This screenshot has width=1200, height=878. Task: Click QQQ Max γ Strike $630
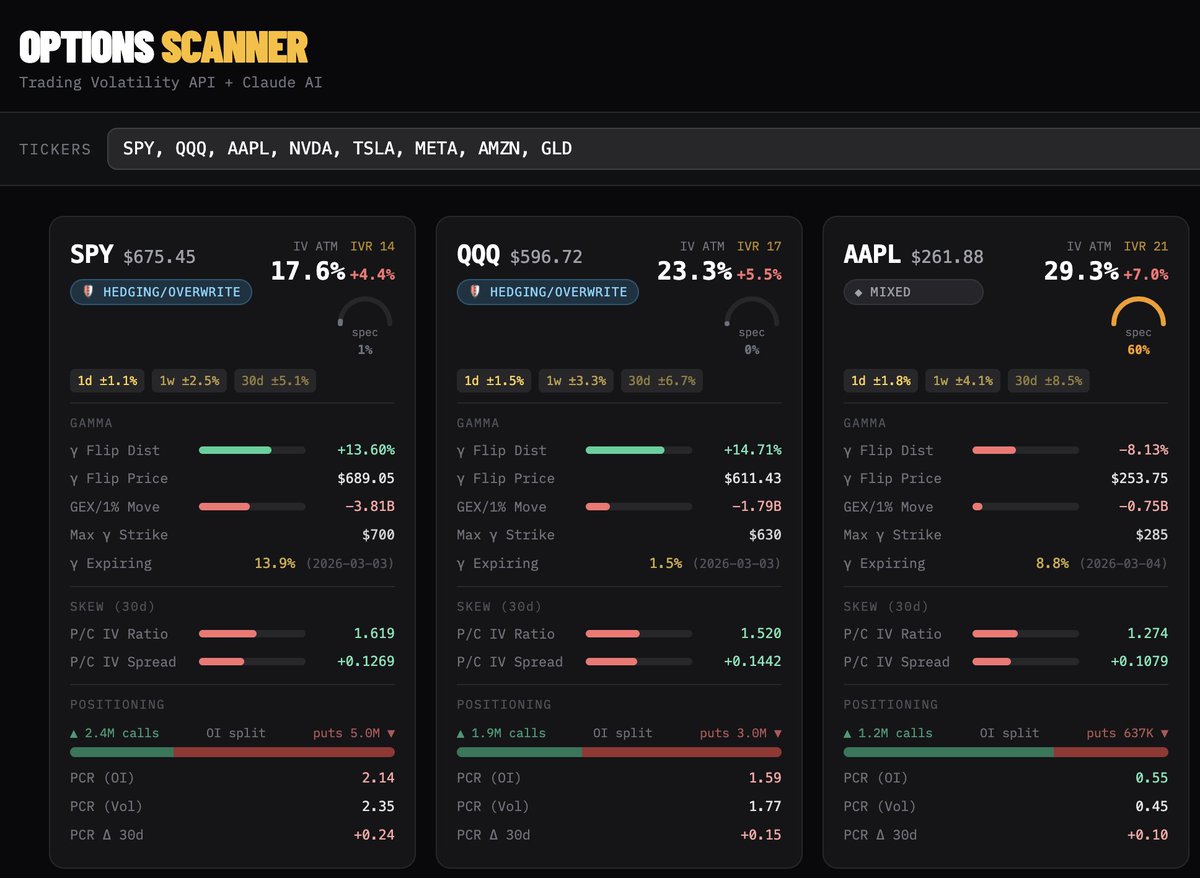pos(765,535)
